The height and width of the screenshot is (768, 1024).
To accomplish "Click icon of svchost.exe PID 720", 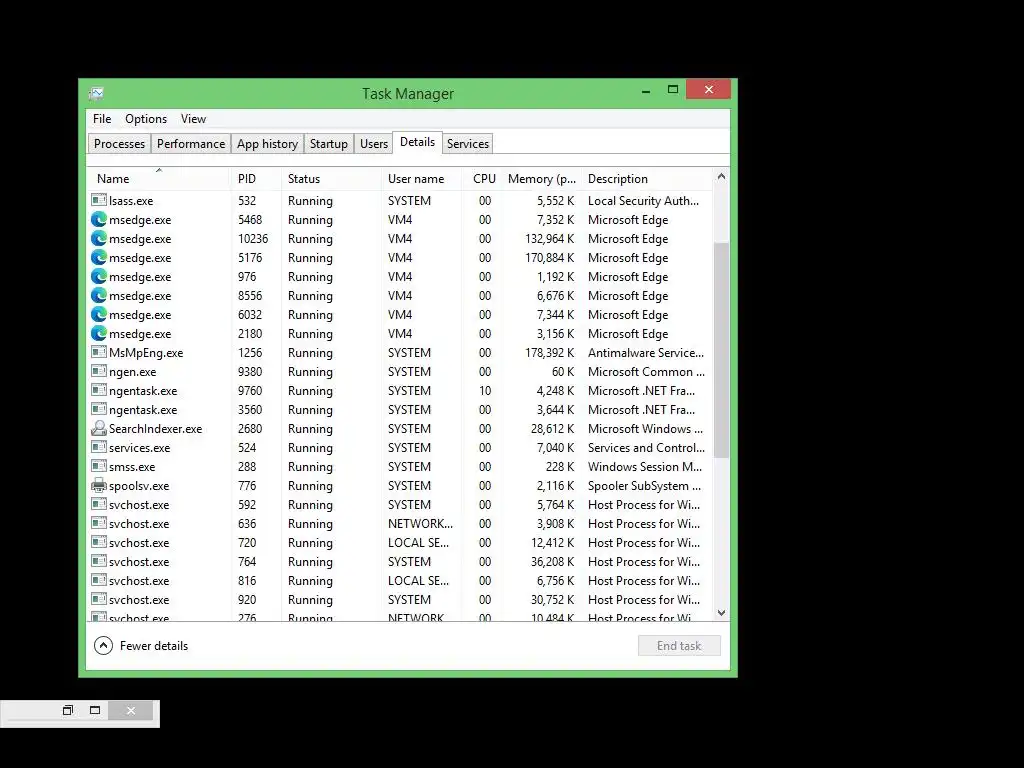I will (99, 542).
